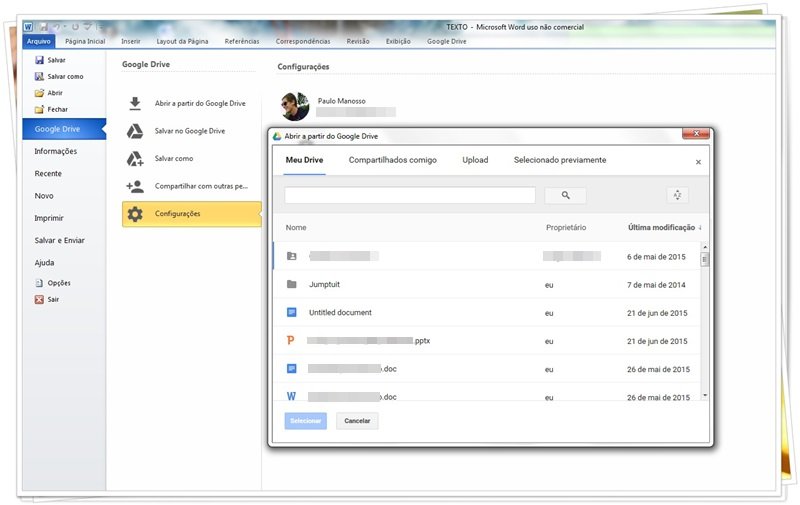
Task: Select the Untitled document file name
Action: click(340, 312)
